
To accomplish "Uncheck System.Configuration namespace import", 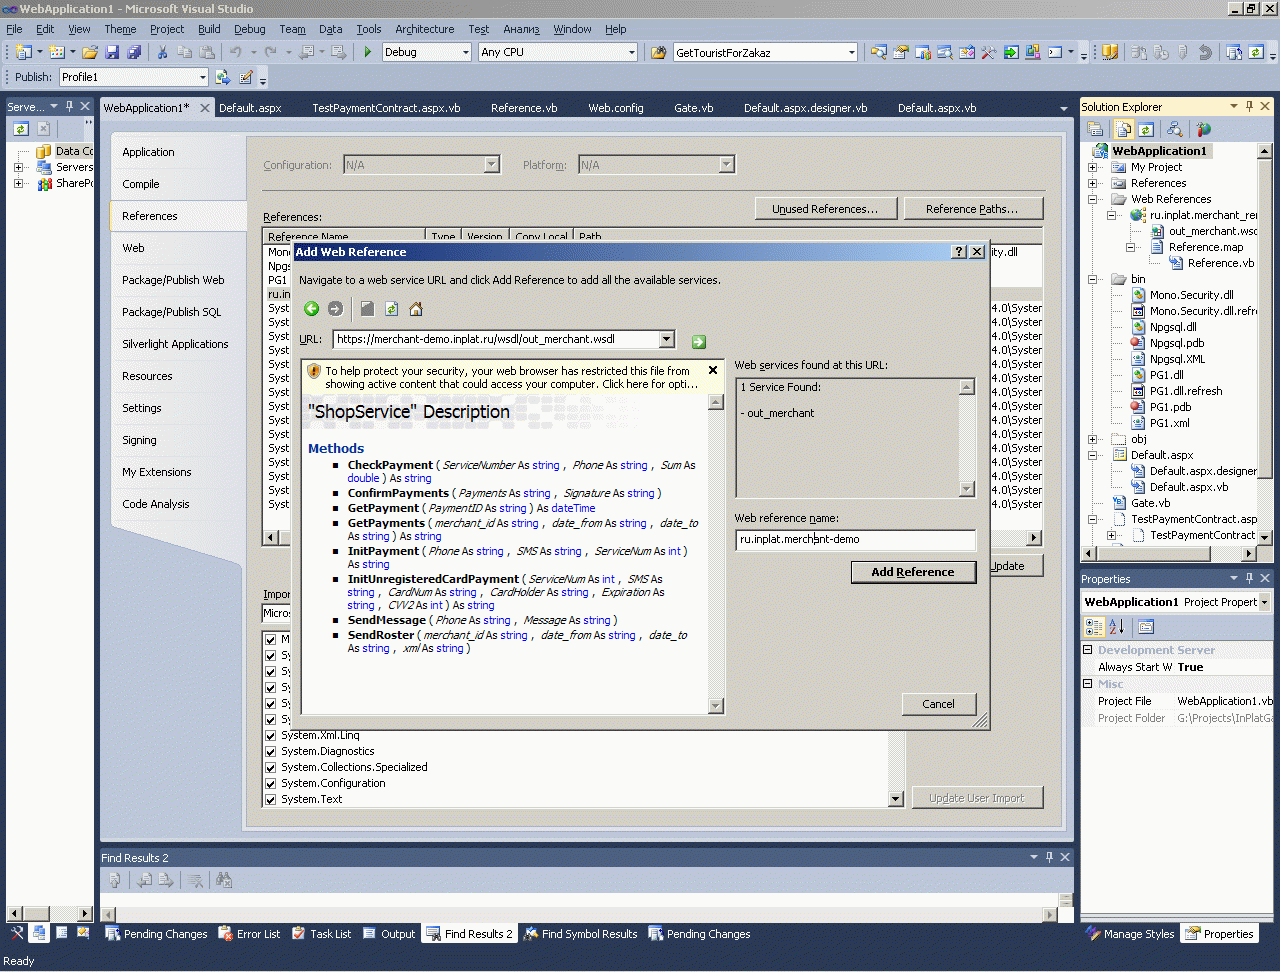I will coord(271,783).
